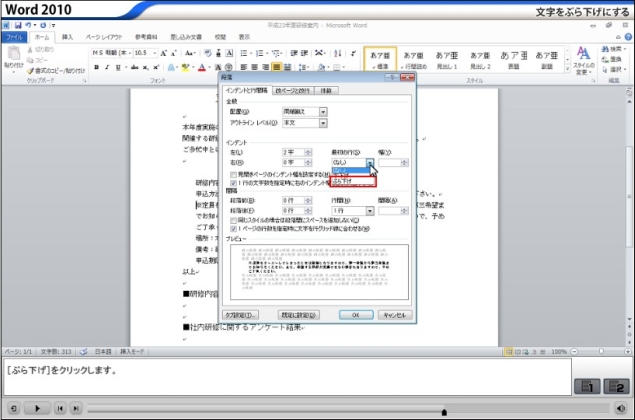This screenshot has width=635, height=420.
Task: Toggle the snap-to-grid lines checkbox
Action: 233,229
